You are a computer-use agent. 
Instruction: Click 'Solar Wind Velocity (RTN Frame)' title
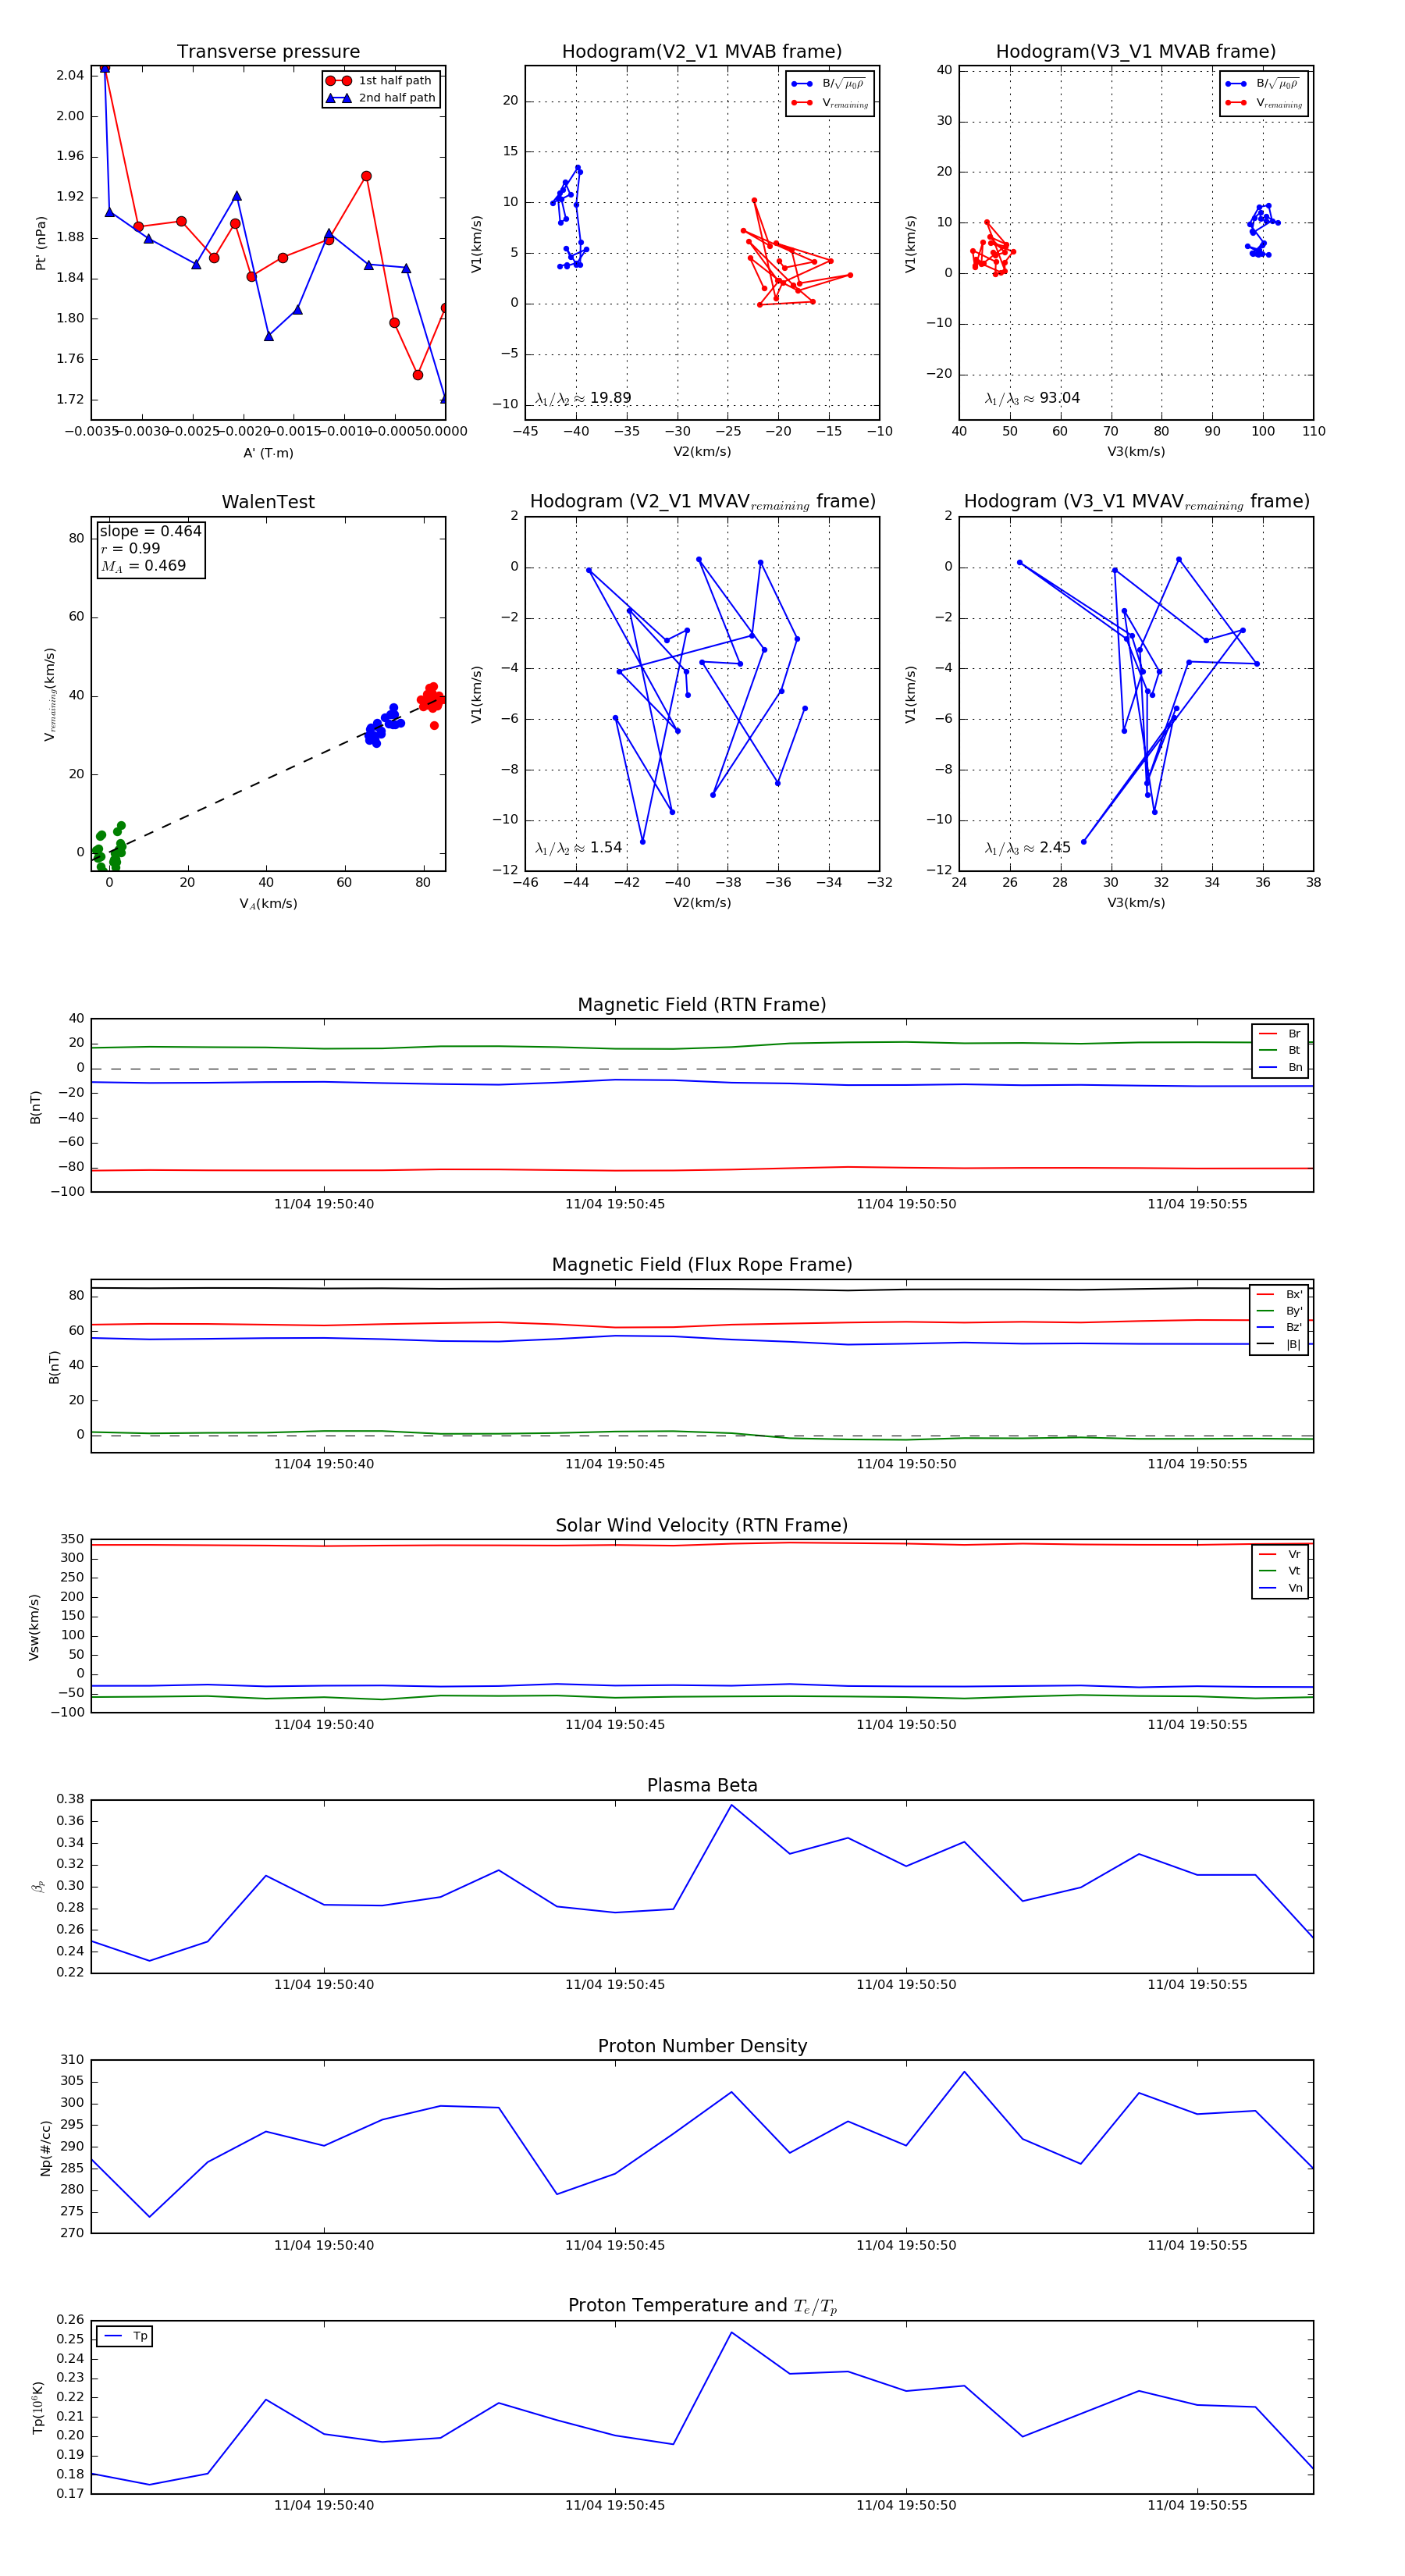coord(702,1525)
